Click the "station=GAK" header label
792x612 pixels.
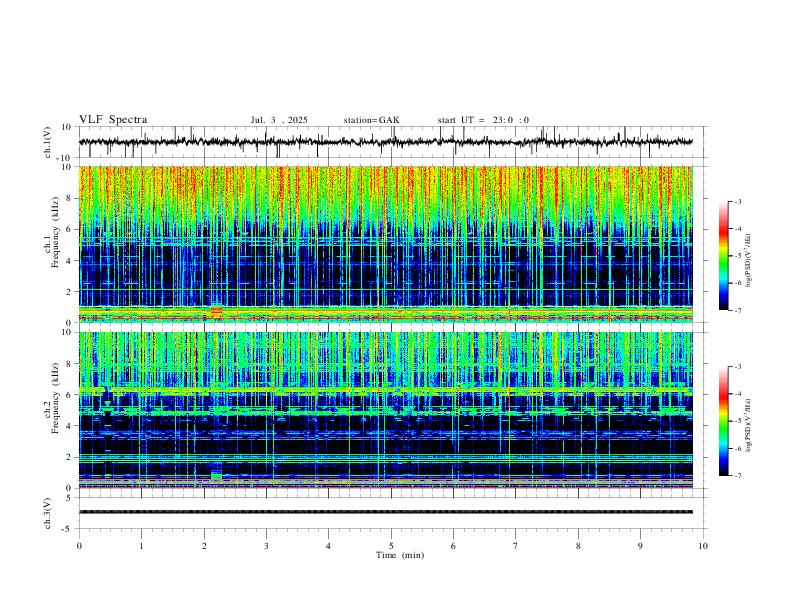coord(371,120)
